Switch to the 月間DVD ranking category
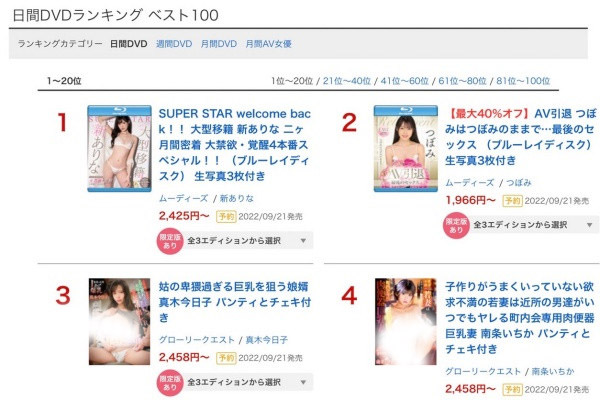 (219, 44)
